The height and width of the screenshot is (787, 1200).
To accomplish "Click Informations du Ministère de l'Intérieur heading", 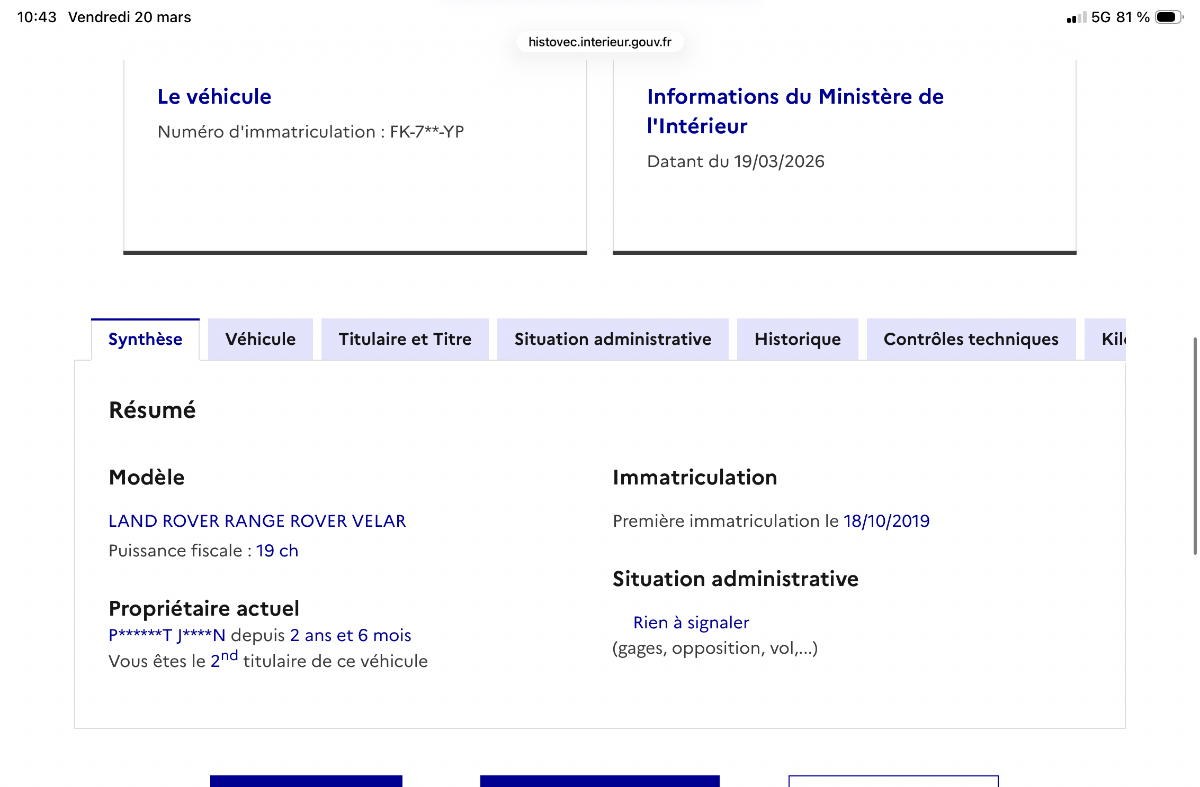I will click(795, 111).
